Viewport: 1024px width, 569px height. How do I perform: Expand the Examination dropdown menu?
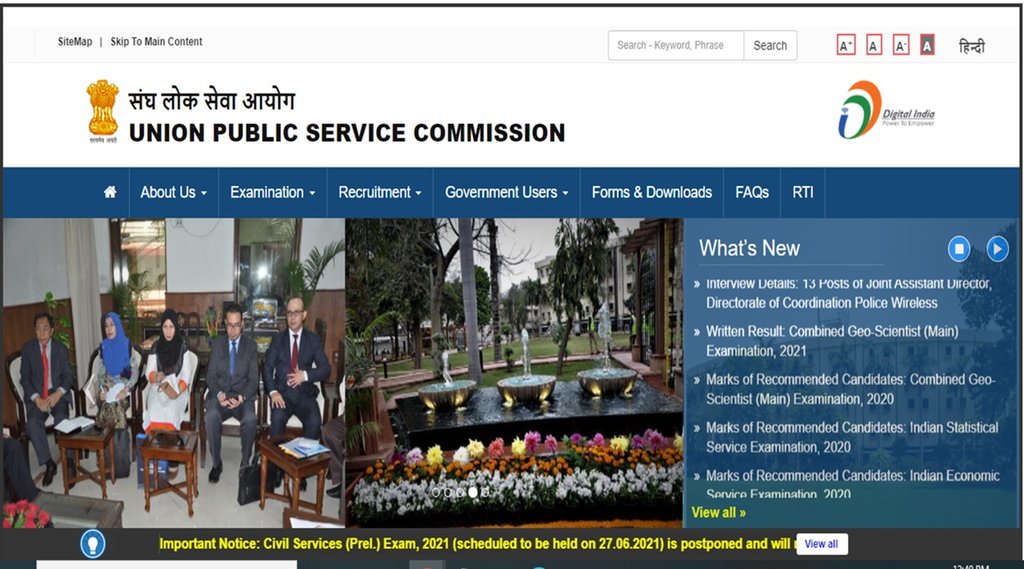(272, 192)
